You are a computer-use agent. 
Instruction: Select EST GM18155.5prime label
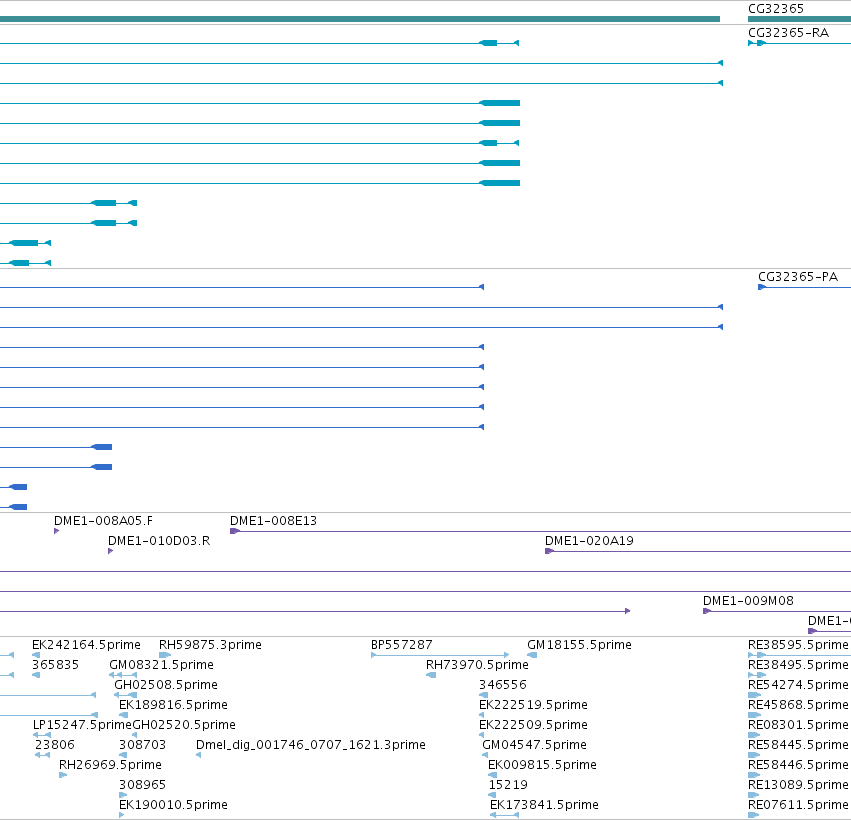click(x=579, y=645)
